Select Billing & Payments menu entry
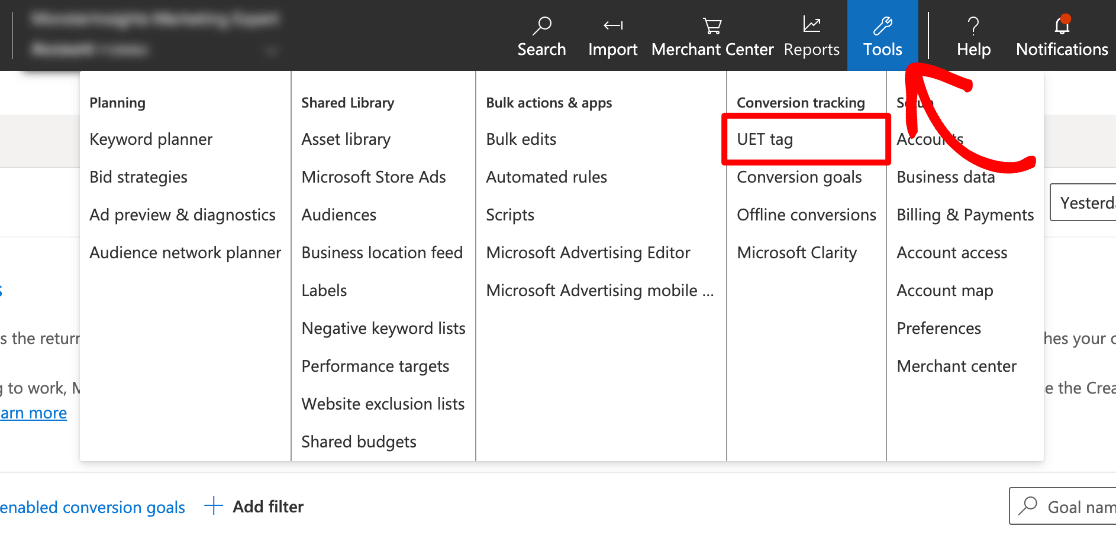The image size is (1116, 539). click(x=965, y=215)
